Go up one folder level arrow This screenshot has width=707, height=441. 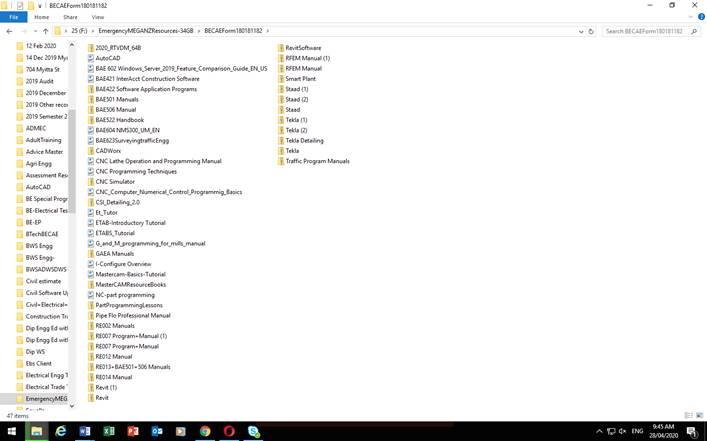click(46, 31)
